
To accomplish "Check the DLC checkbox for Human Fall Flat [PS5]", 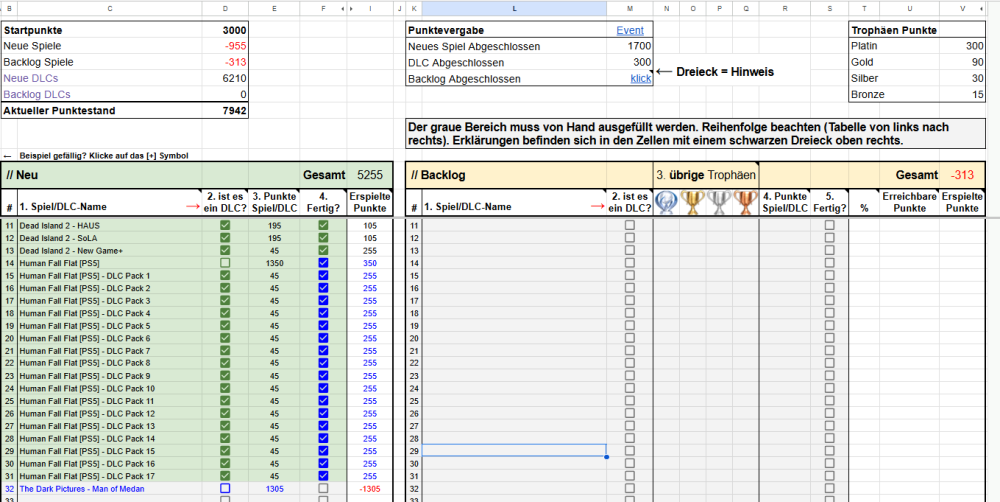I will [225, 263].
